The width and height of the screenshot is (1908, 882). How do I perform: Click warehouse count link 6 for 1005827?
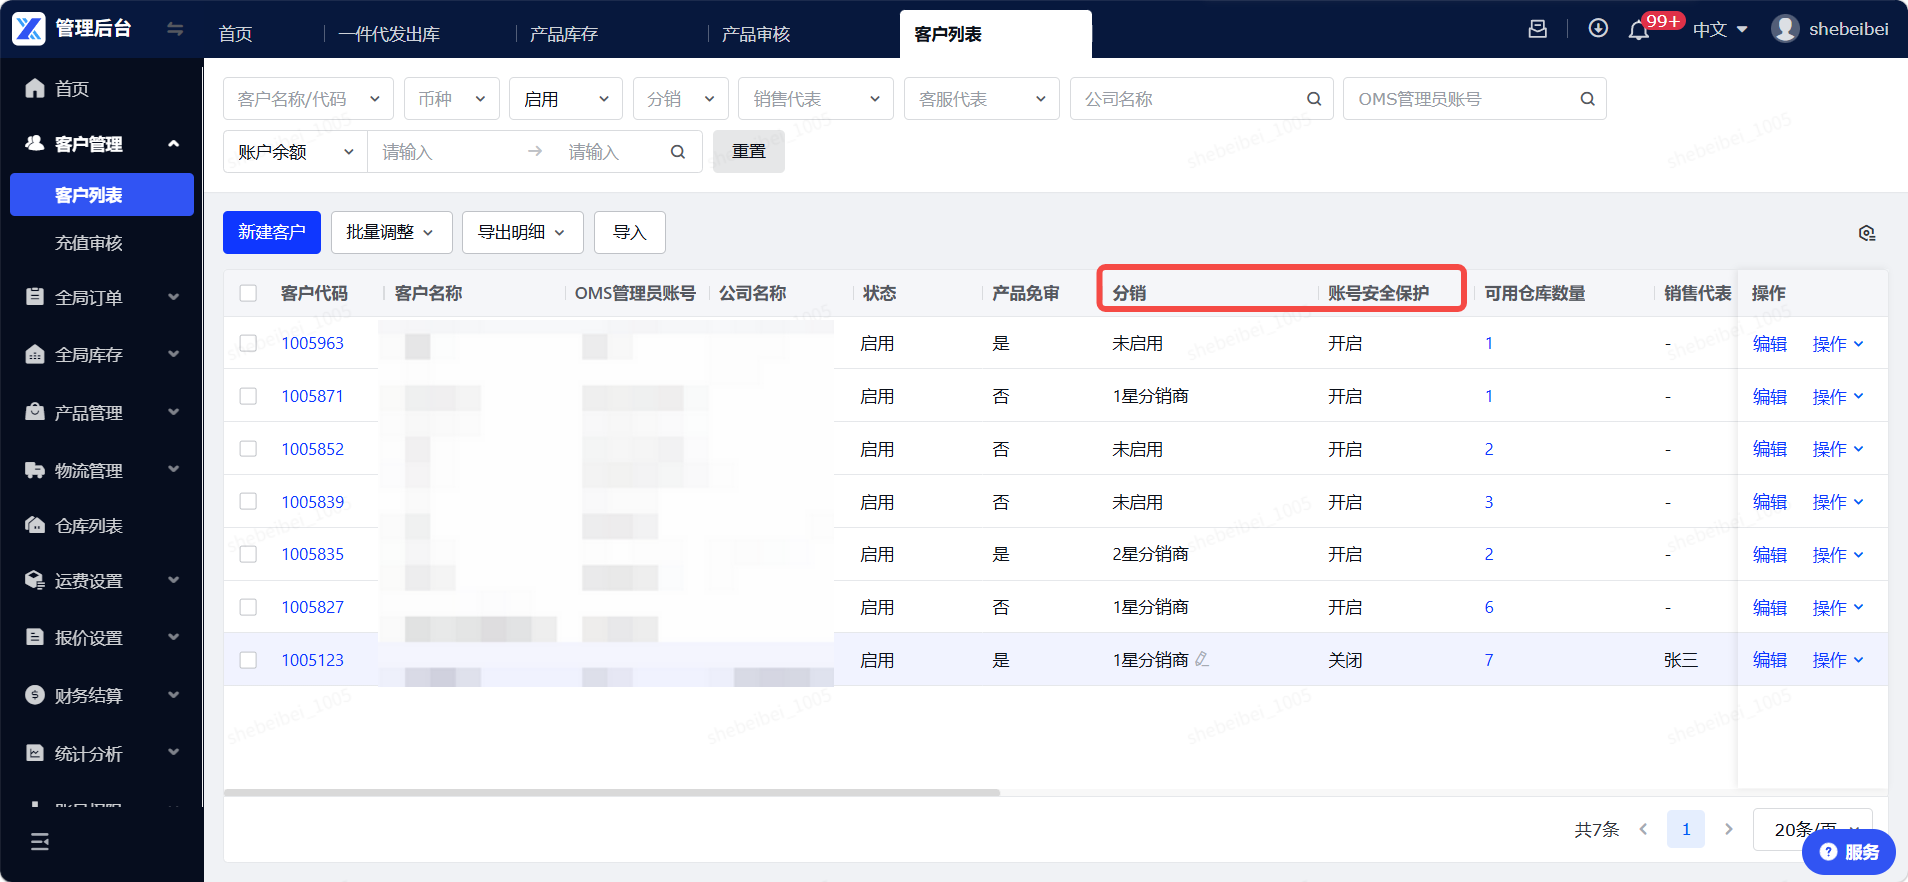pos(1489,607)
